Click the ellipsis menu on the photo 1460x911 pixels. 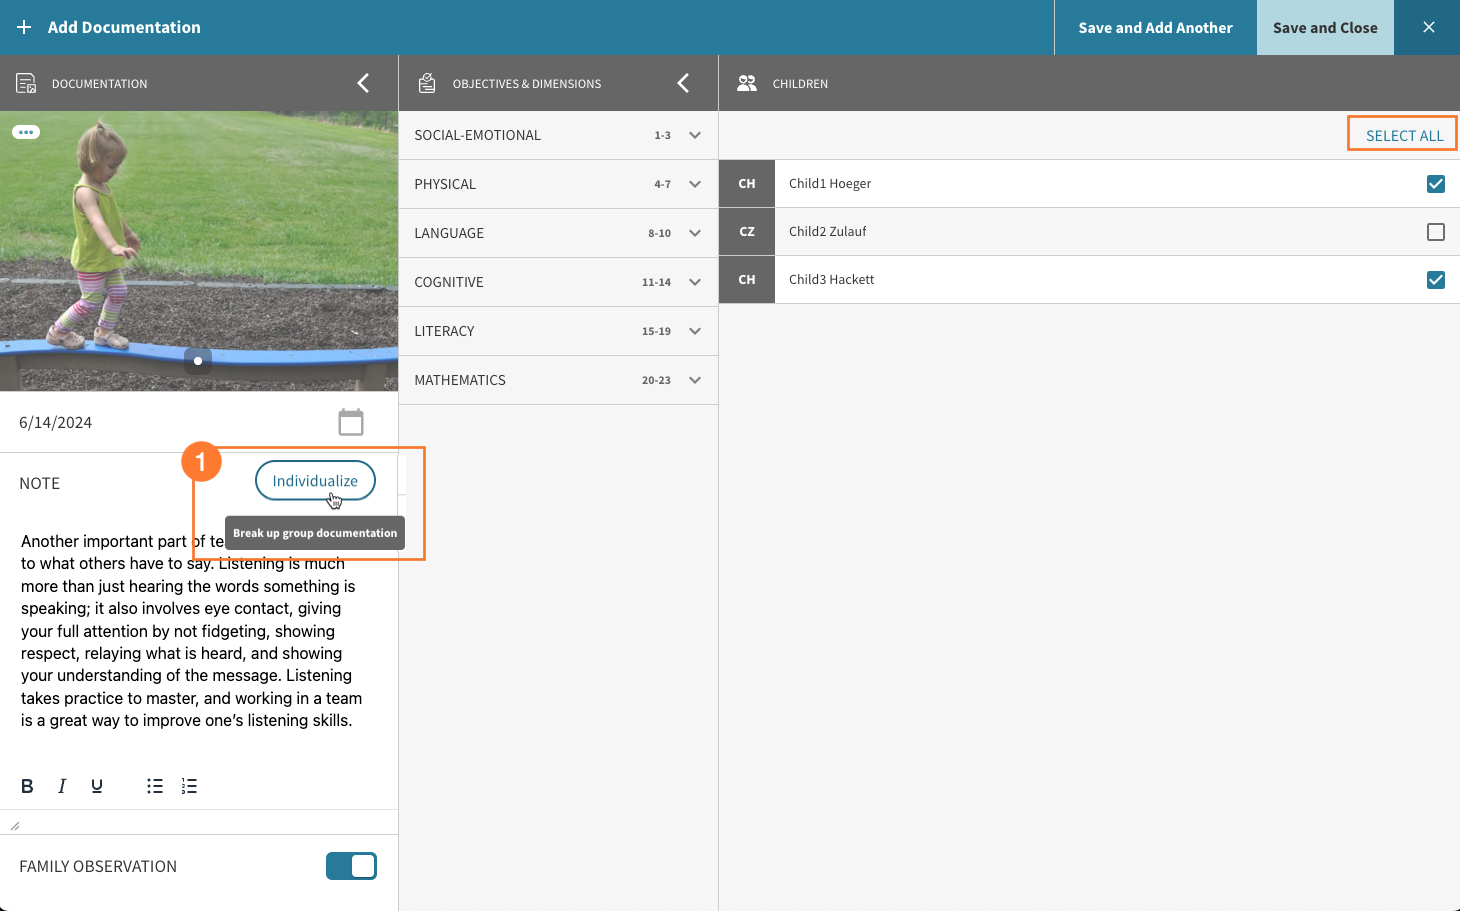click(26, 131)
